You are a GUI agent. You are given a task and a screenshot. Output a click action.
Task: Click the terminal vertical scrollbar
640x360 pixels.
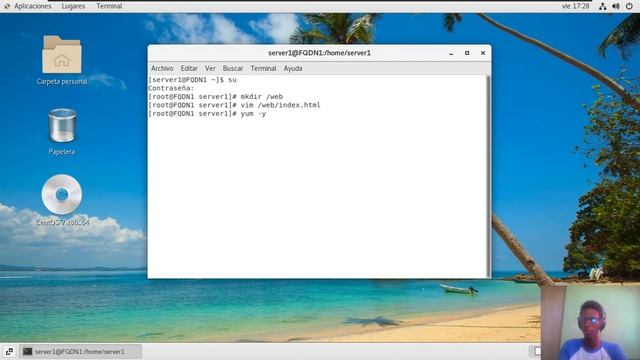(489, 176)
